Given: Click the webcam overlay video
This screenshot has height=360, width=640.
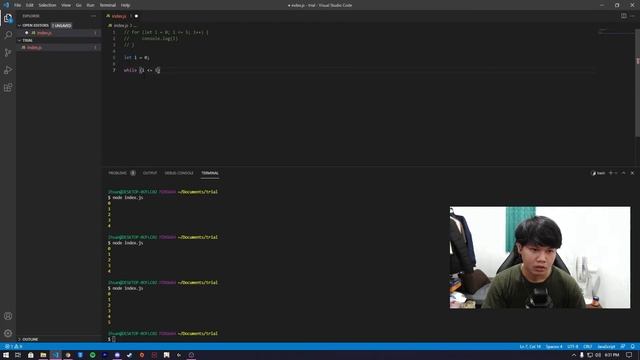Looking at the screenshot, I should click(540, 258).
